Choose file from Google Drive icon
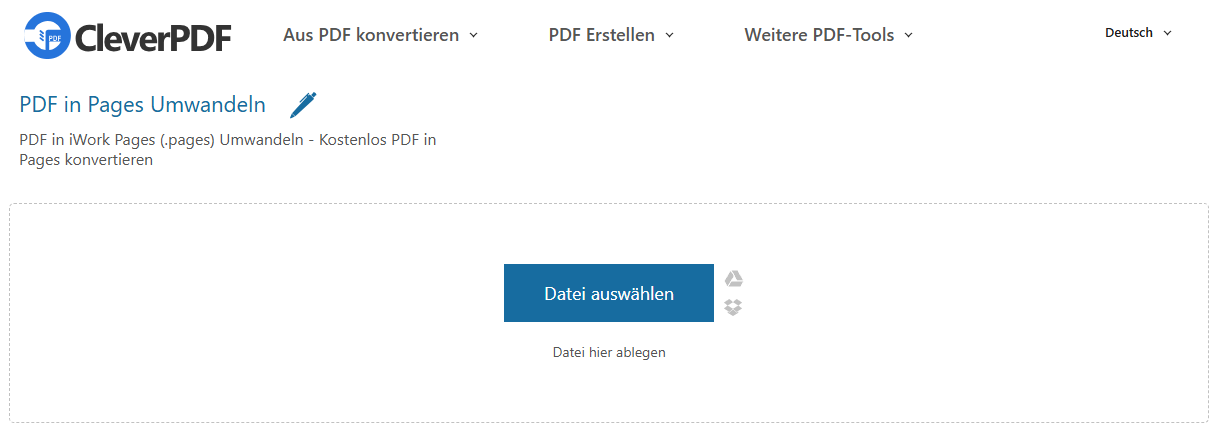The width and height of the screenshot is (1225, 434). click(x=734, y=279)
